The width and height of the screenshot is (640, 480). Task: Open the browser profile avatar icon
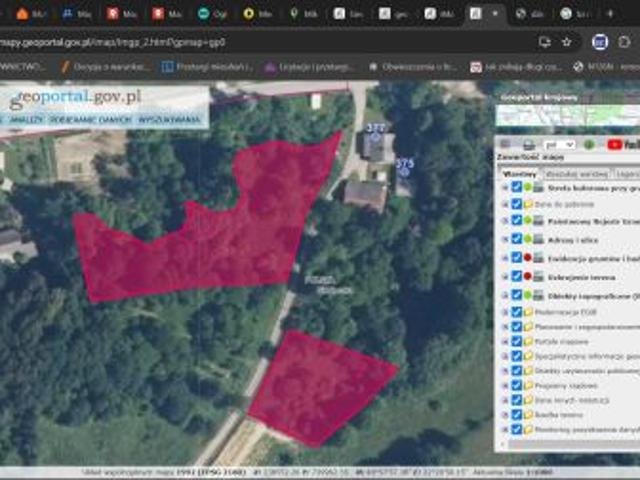[x=599, y=42]
